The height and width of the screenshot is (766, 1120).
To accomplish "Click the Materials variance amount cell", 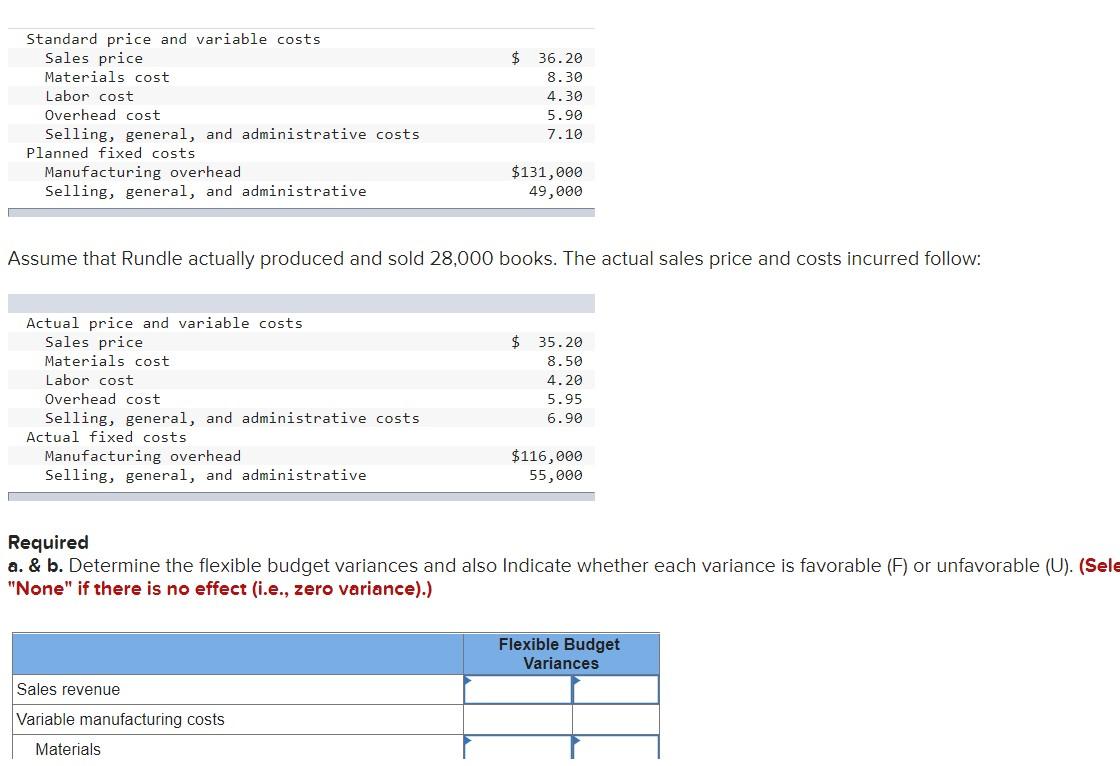I will tap(515, 749).
